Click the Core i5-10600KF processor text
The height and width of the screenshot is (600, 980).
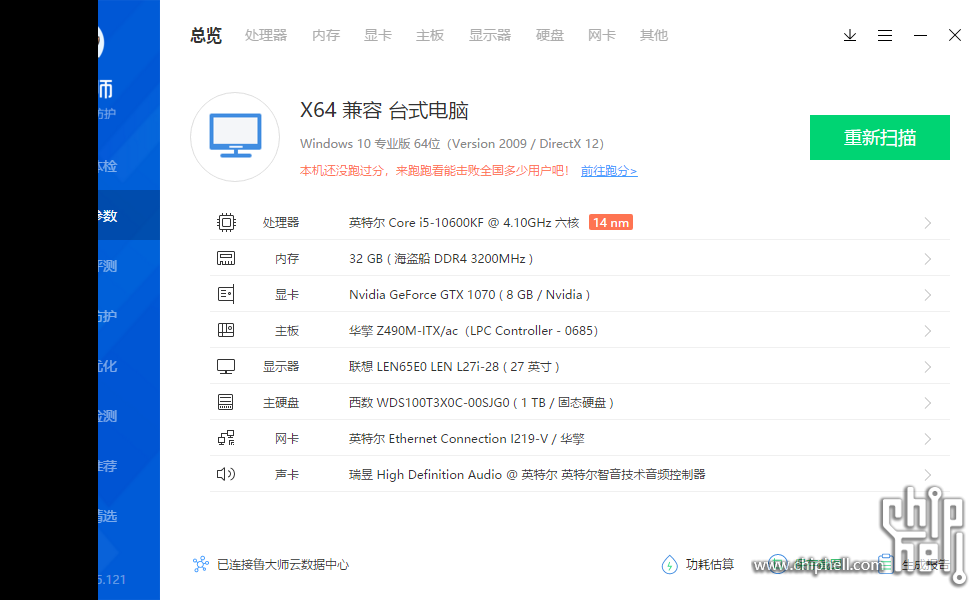coord(464,222)
